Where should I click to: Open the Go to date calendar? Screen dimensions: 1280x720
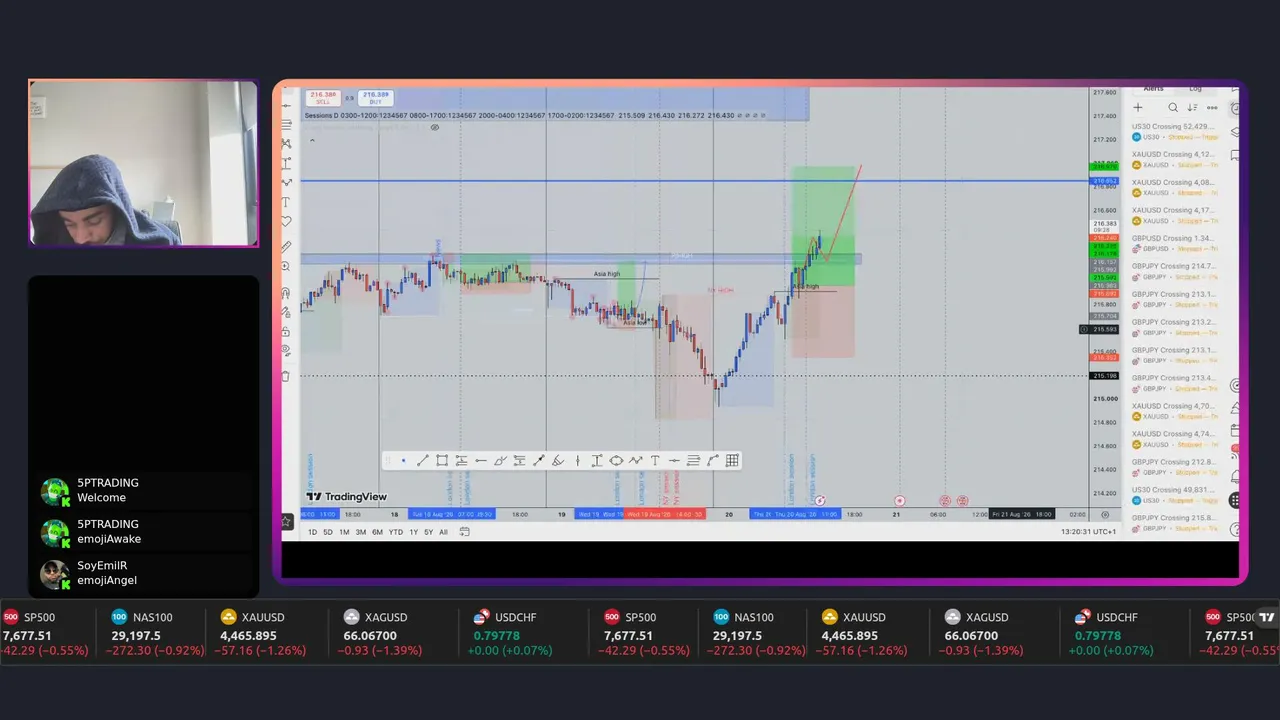pyautogui.click(x=464, y=532)
